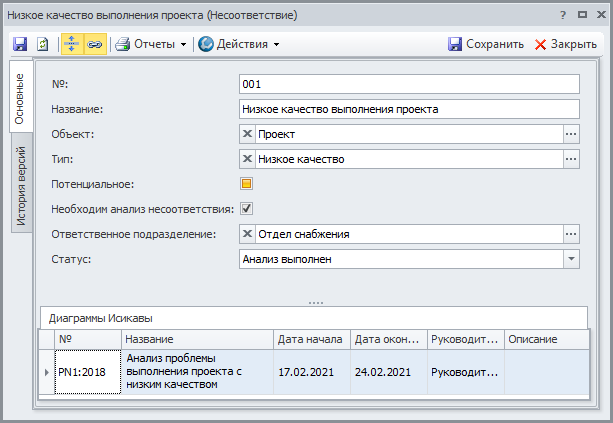Viewport: 613px width, 423px height.
Task: Toggle the Потенциальное checkbox
Action: (x=246, y=184)
